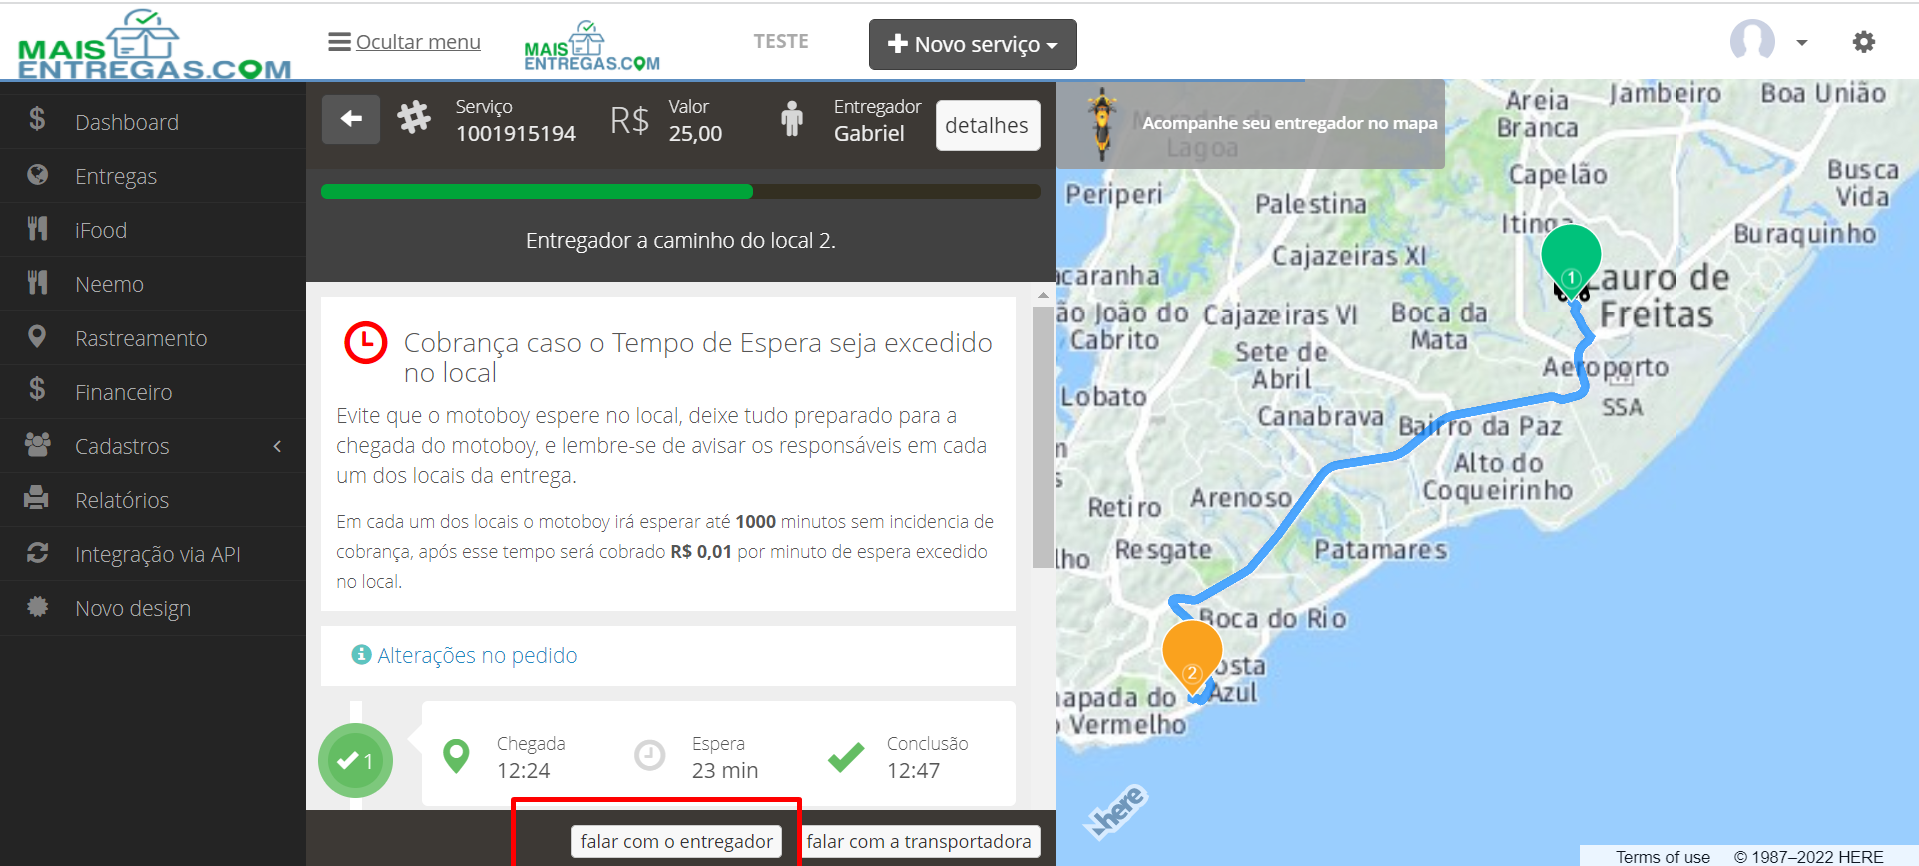1919x866 pixels.
Task: Open the Novo serviço dropdown
Action: pos(973,44)
